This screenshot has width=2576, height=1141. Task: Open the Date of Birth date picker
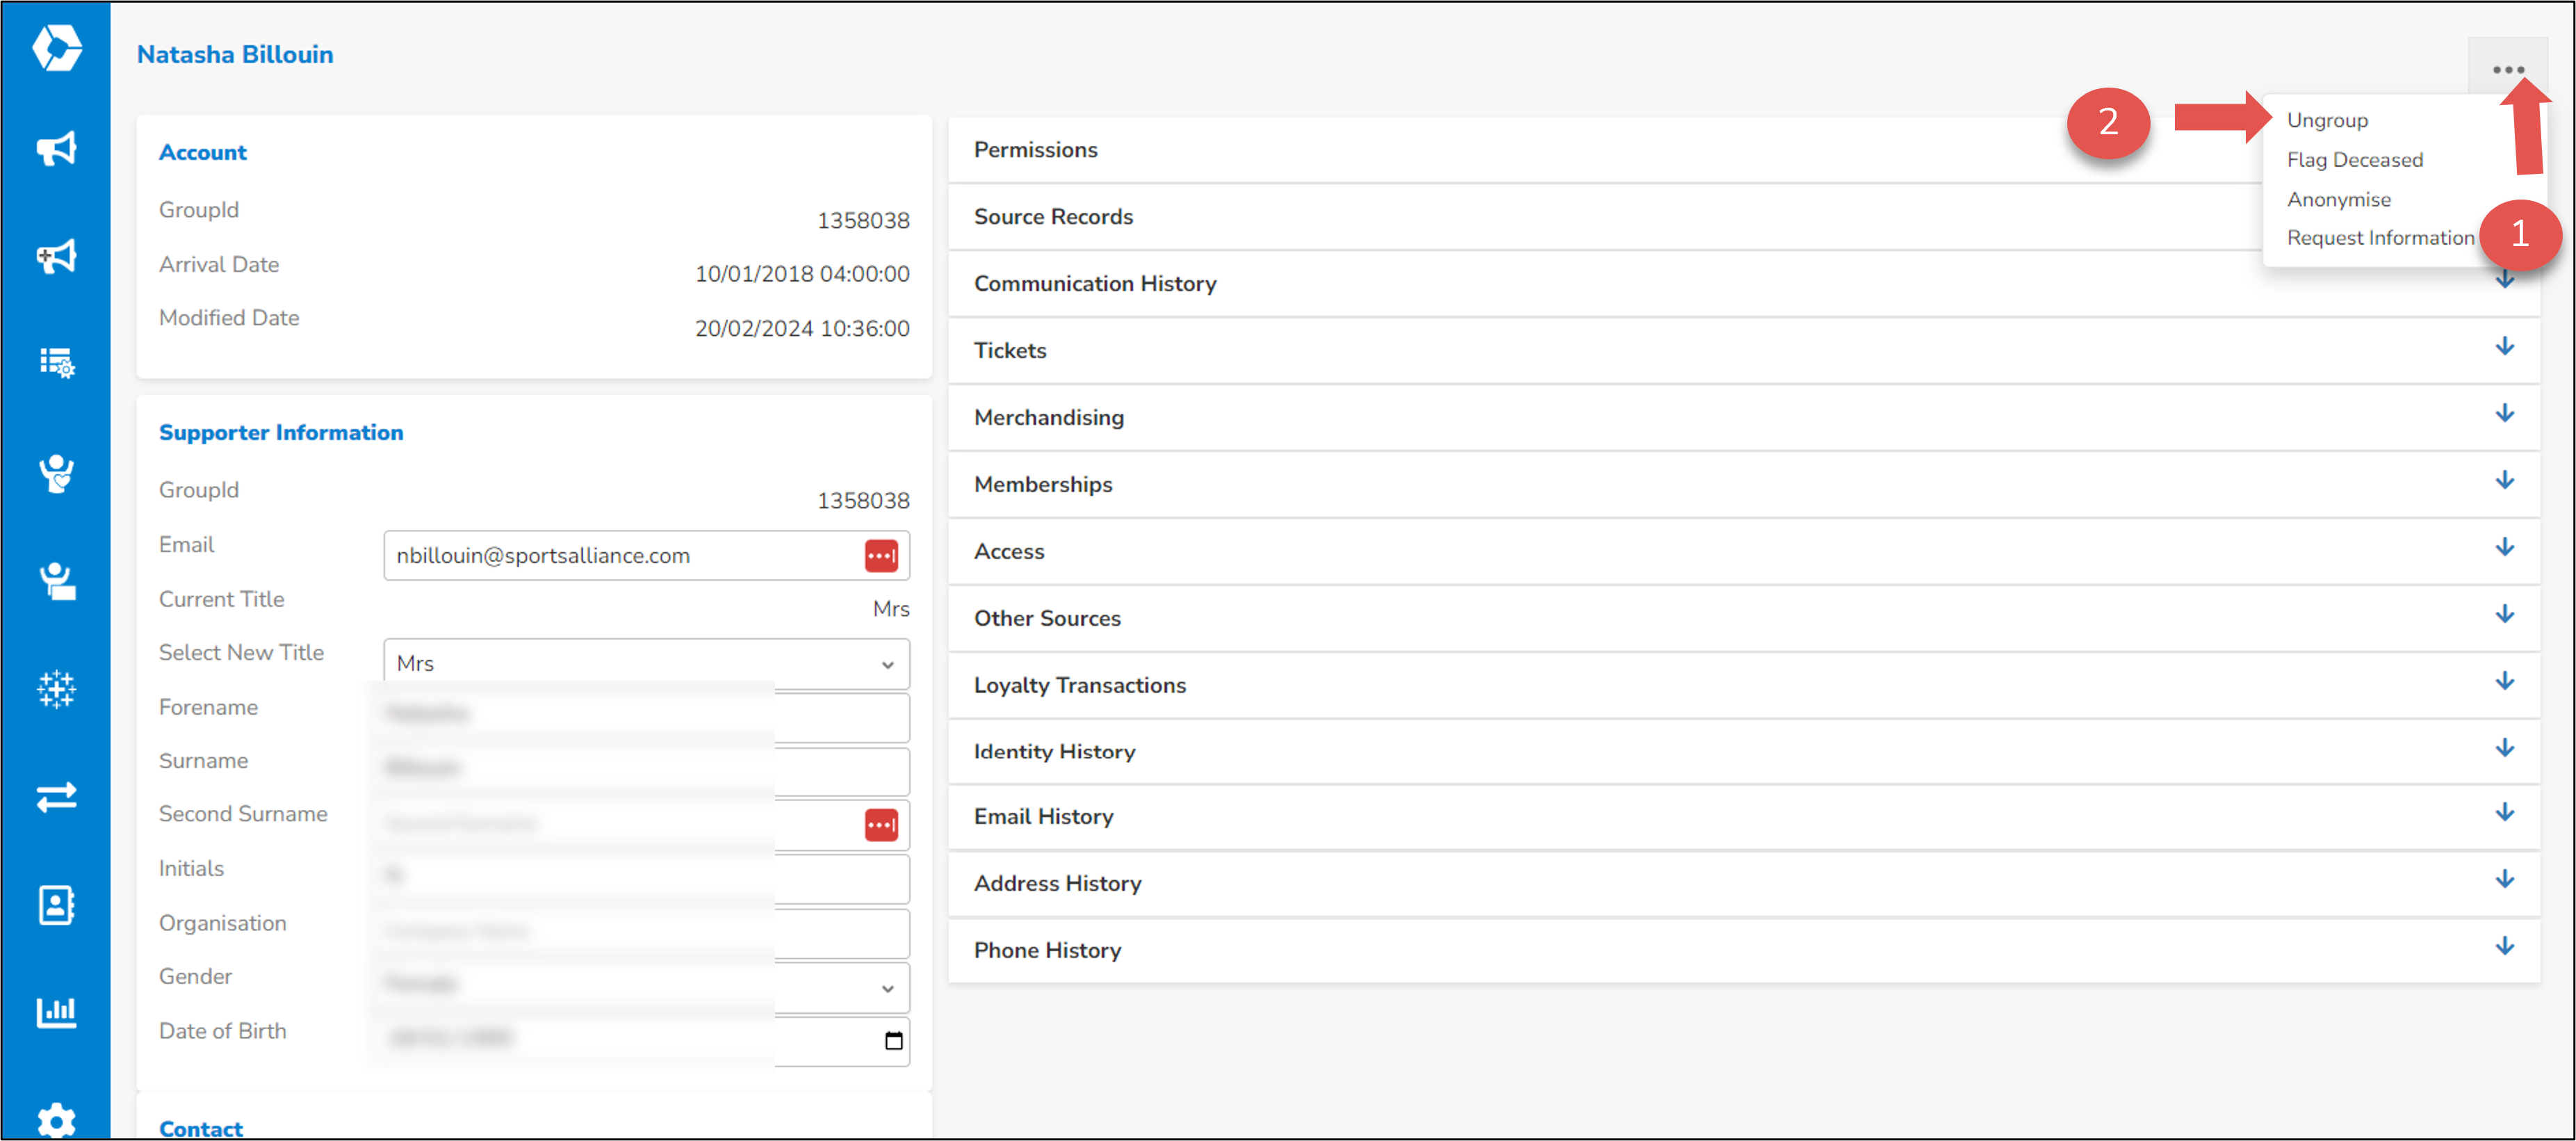pyautogui.click(x=893, y=1040)
